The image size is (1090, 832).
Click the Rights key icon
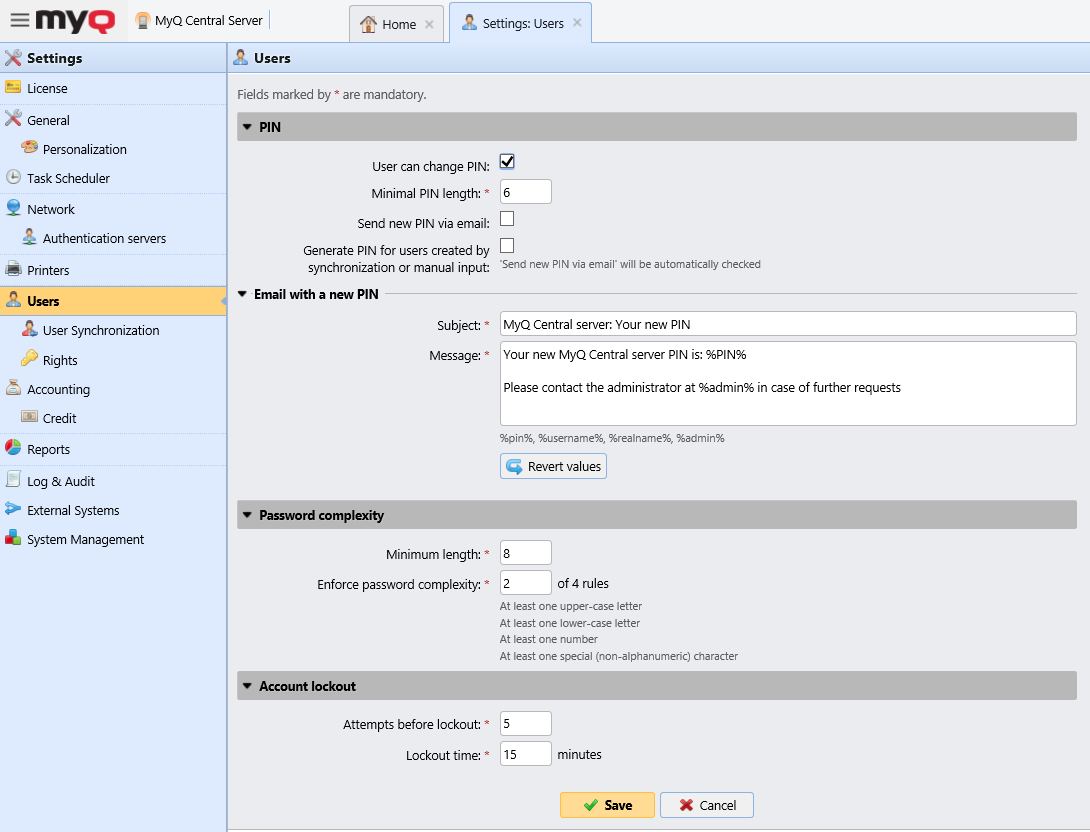[x=29, y=360]
